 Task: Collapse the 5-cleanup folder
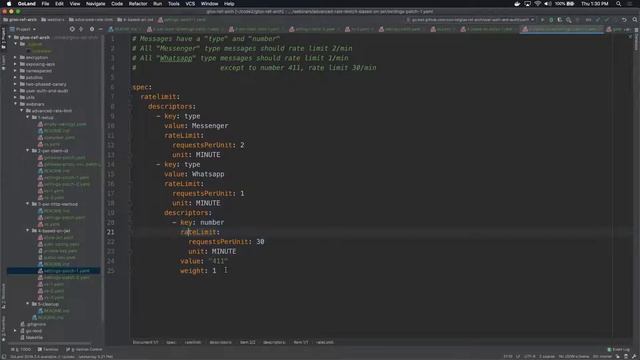pyautogui.click(x=28, y=304)
